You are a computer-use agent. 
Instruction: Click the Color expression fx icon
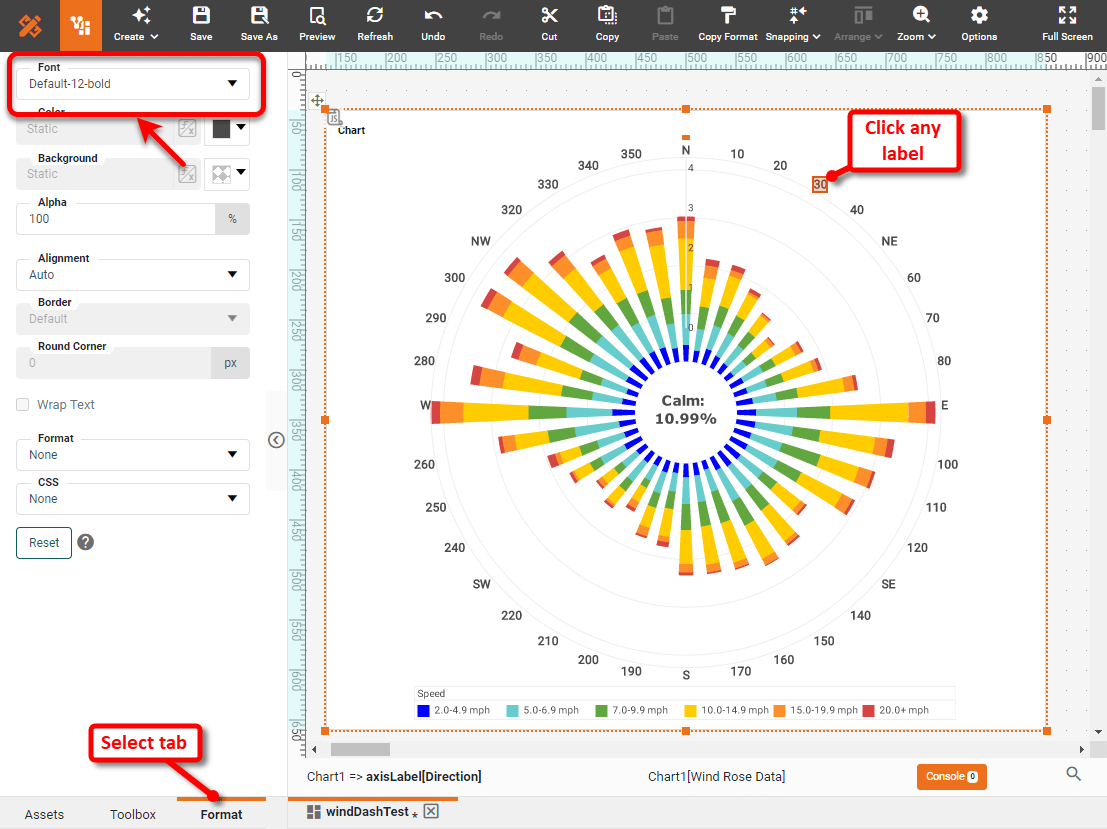pos(187,129)
